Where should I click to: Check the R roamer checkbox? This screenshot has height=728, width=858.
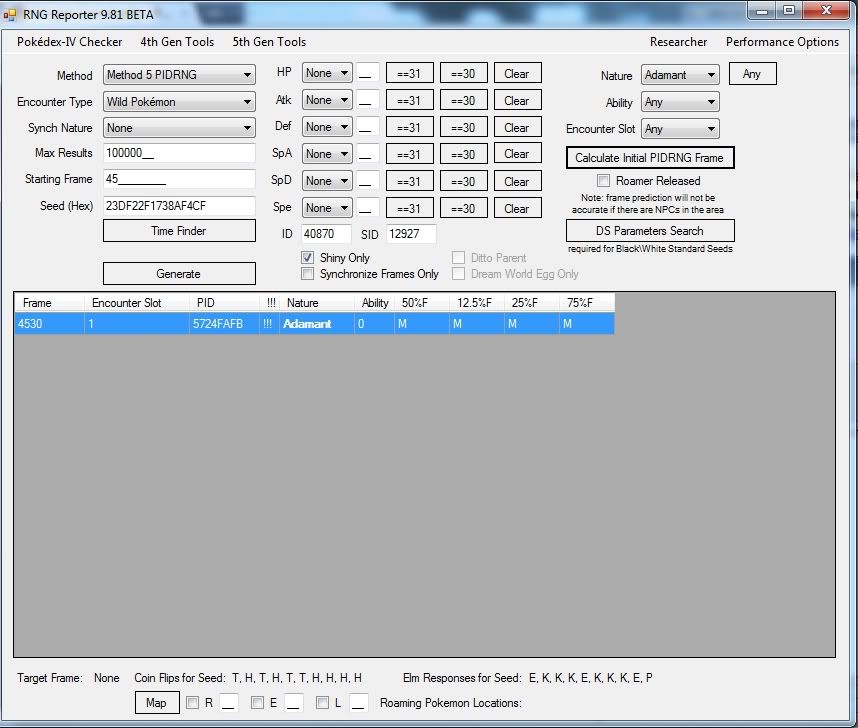[x=193, y=702]
